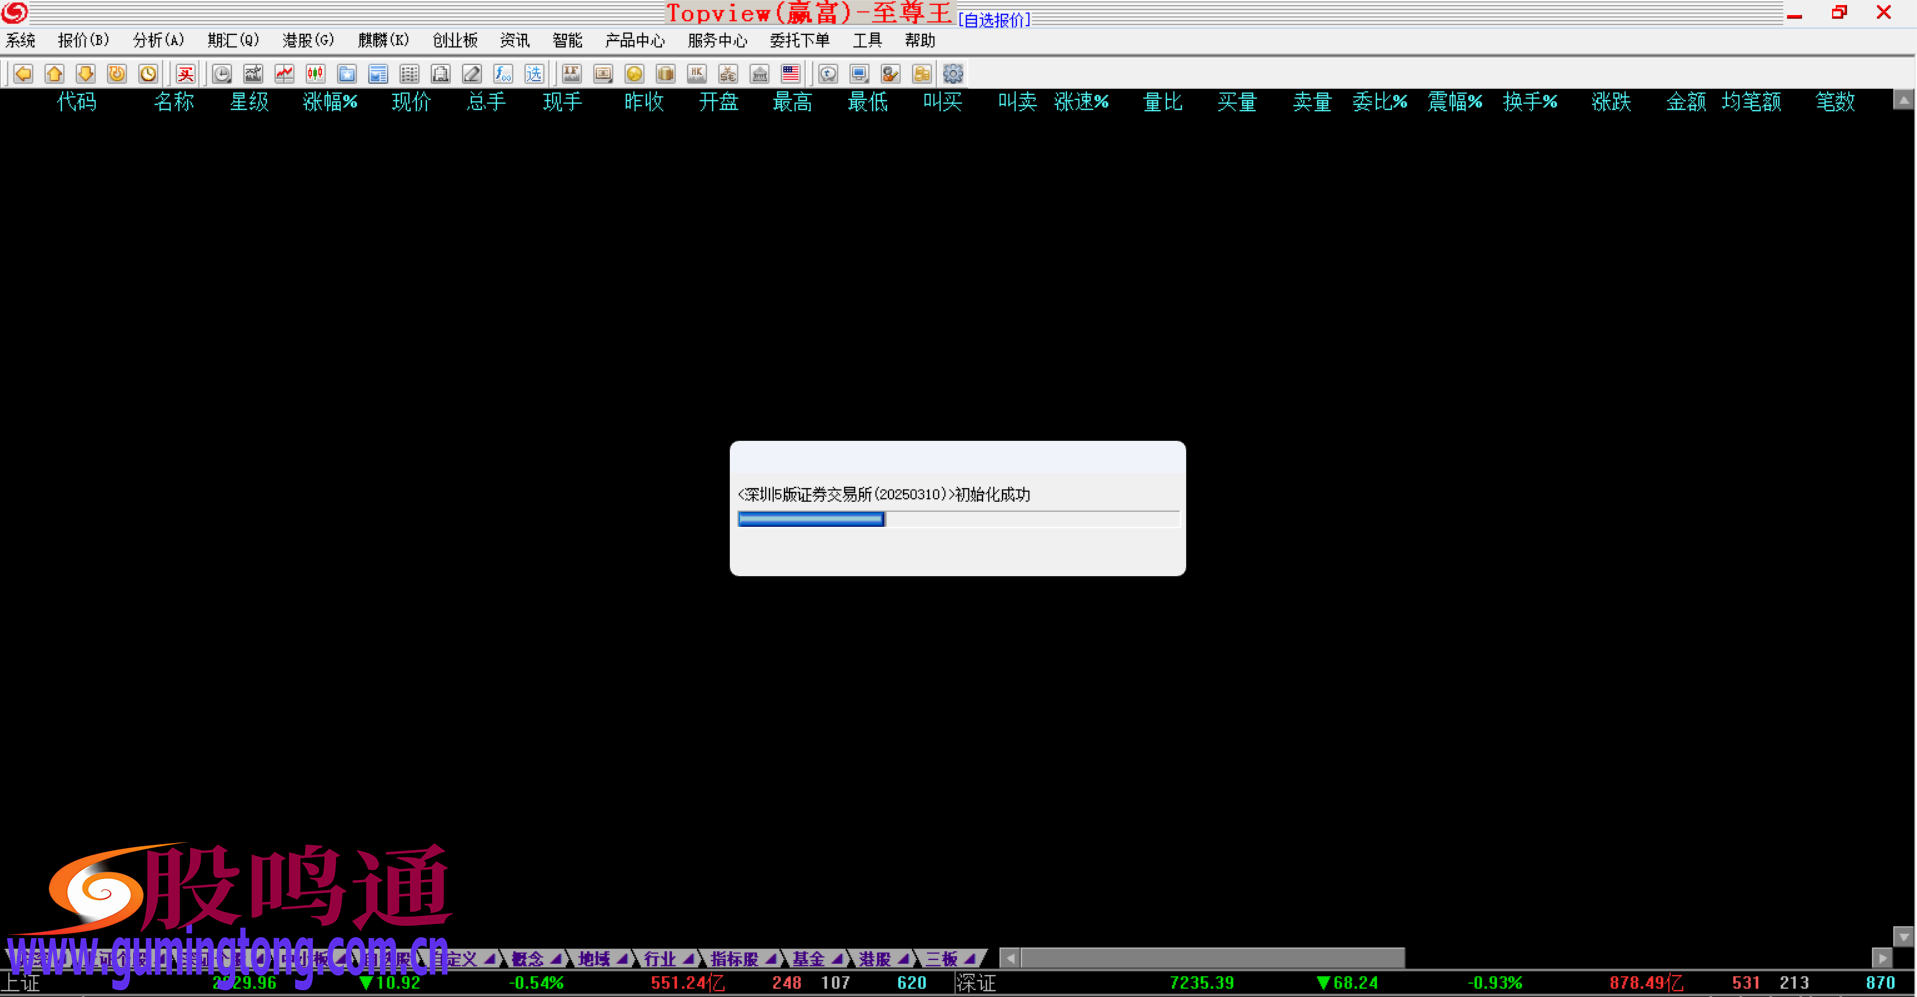Open the 系统 menu
The width and height of the screenshot is (1917, 997).
tap(20, 40)
